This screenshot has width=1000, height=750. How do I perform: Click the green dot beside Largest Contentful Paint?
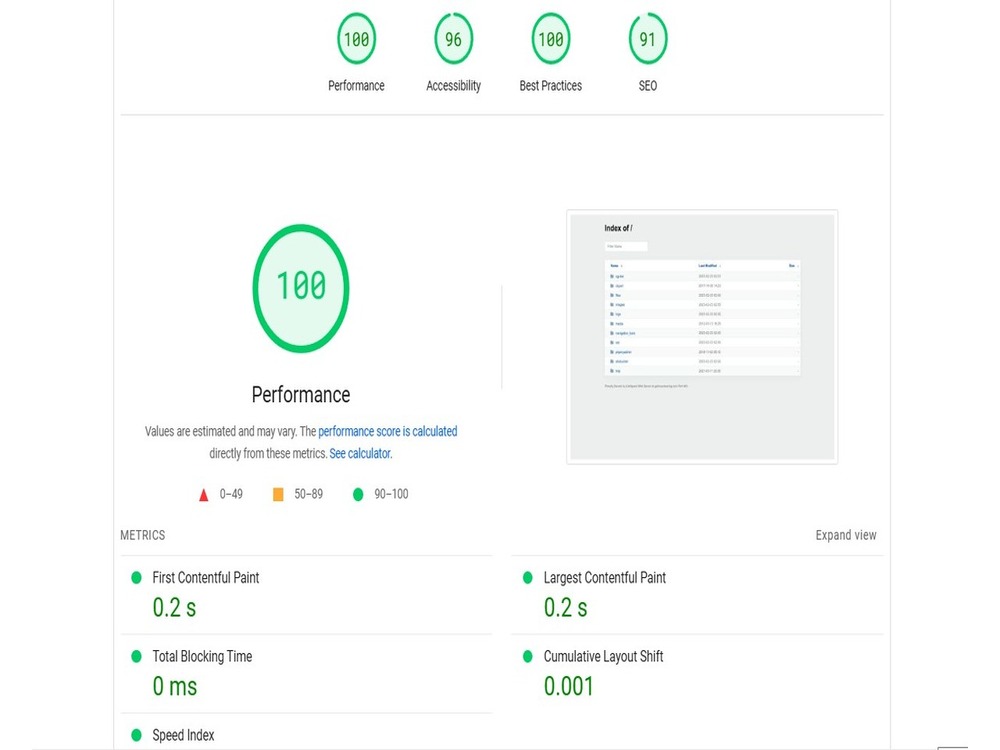527,578
